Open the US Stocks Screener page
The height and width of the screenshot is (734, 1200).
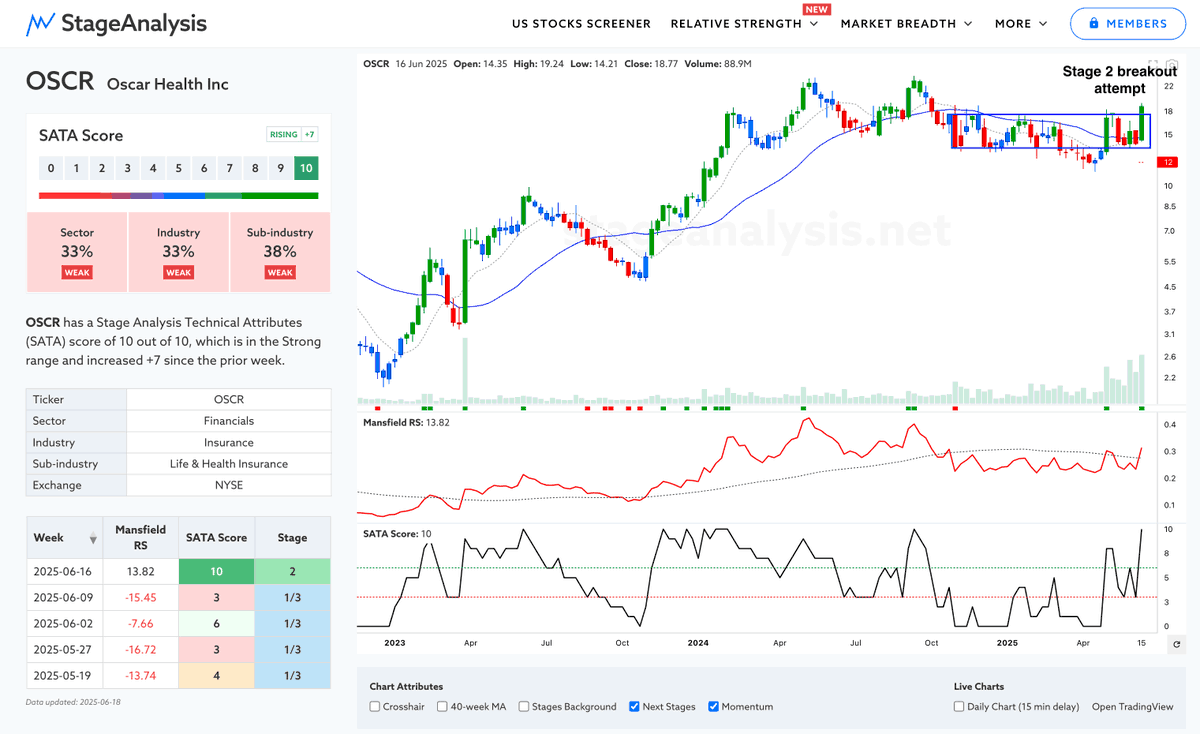point(581,23)
